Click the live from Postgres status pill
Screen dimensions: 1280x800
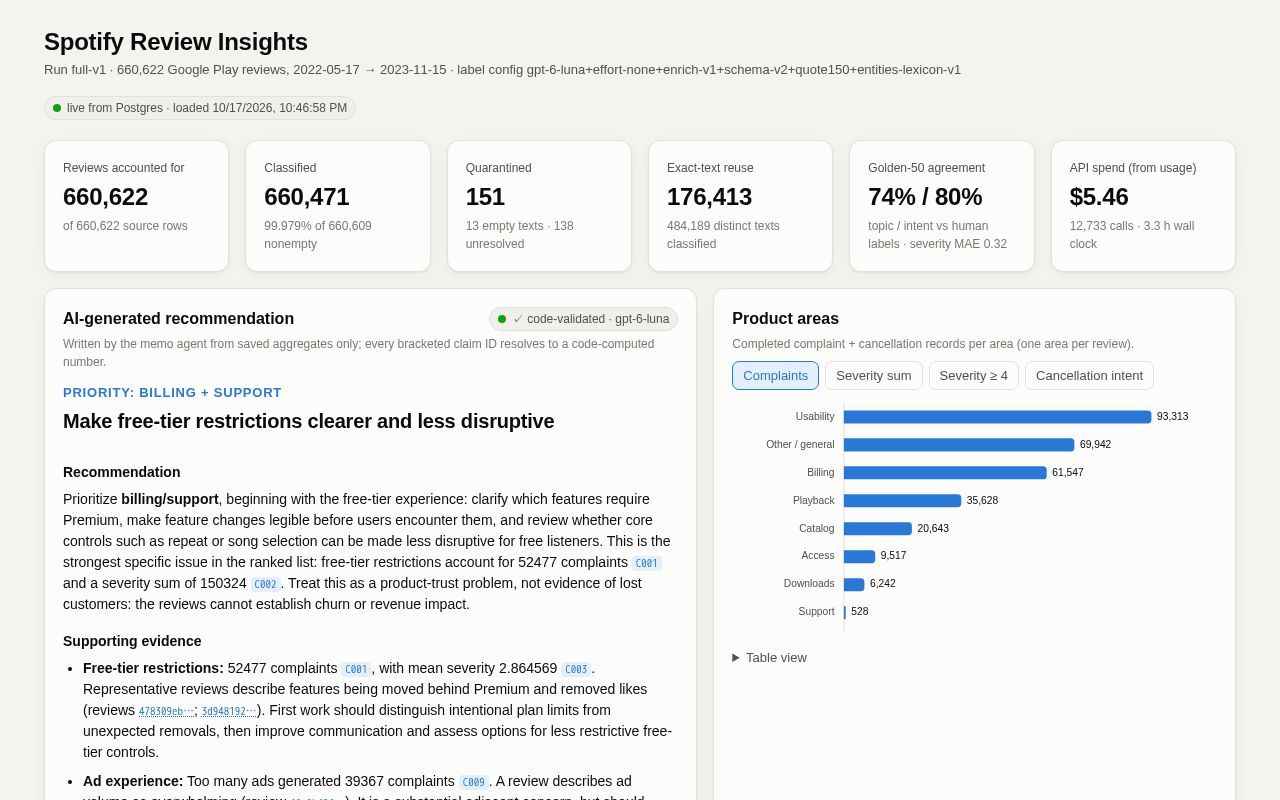click(x=200, y=108)
